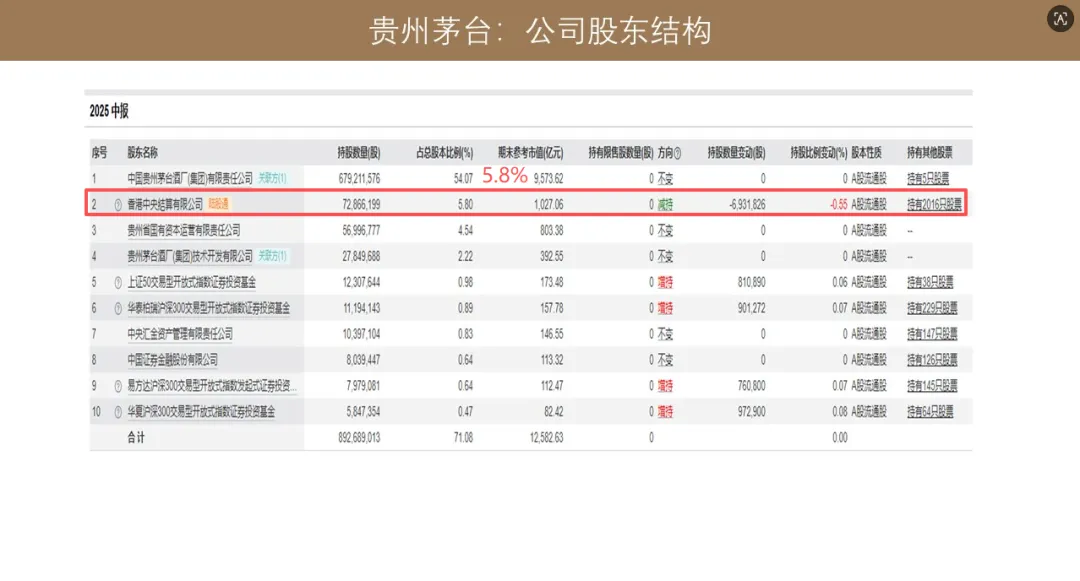Click the 679,211,576 shares value
This screenshot has height=581, width=1080.
click(359, 178)
